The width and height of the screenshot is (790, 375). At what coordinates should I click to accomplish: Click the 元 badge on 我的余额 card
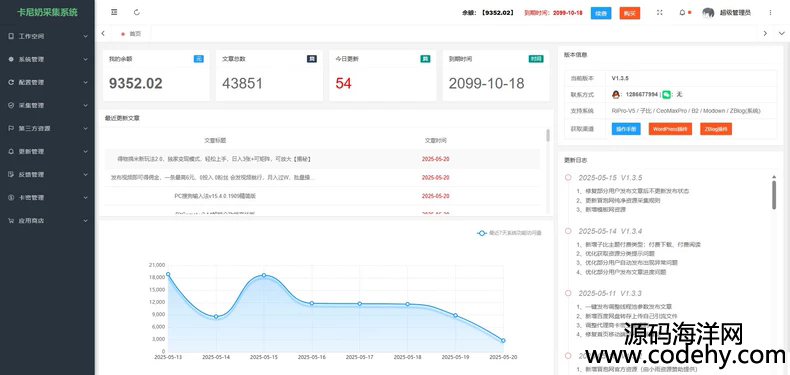click(199, 59)
